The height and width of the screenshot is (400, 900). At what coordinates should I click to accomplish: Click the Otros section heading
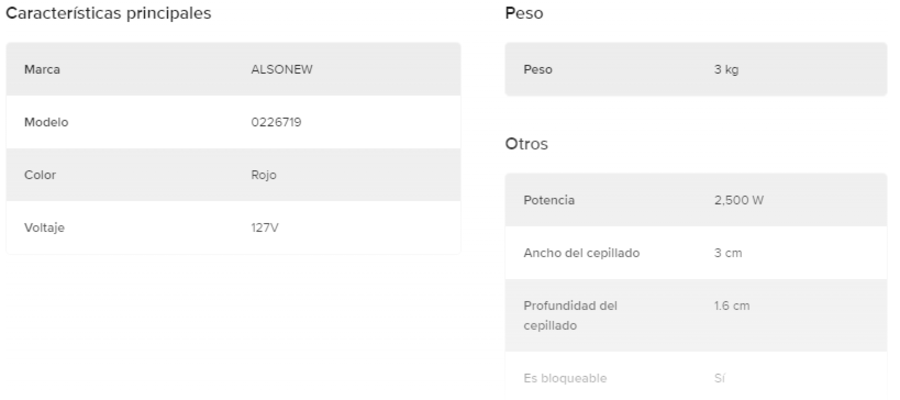pos(527,144)
